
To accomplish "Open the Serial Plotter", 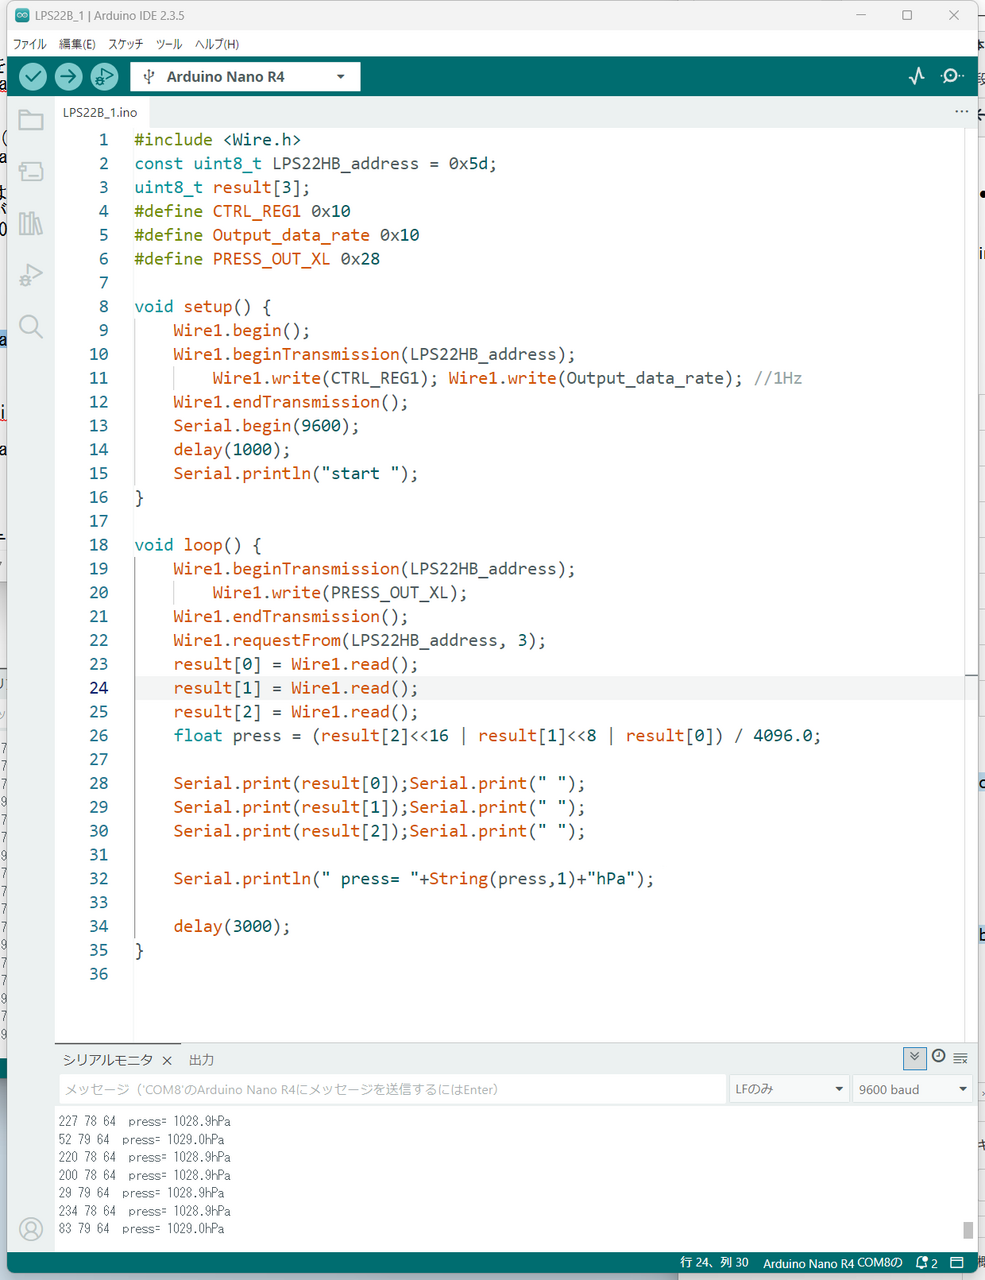I will point(916,76).
